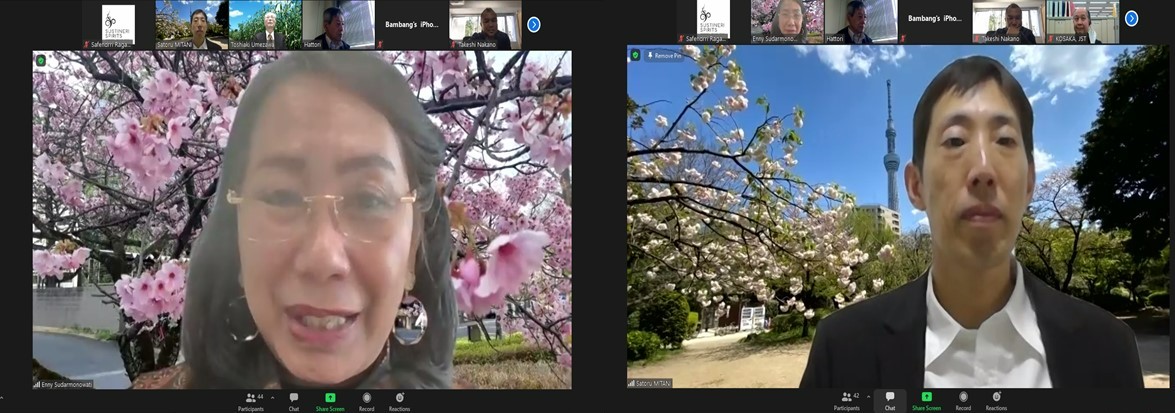Viewport: 1175px width, 413px height.
Task: Click Share Screen in left Zoom window
Action: (330, 402)
